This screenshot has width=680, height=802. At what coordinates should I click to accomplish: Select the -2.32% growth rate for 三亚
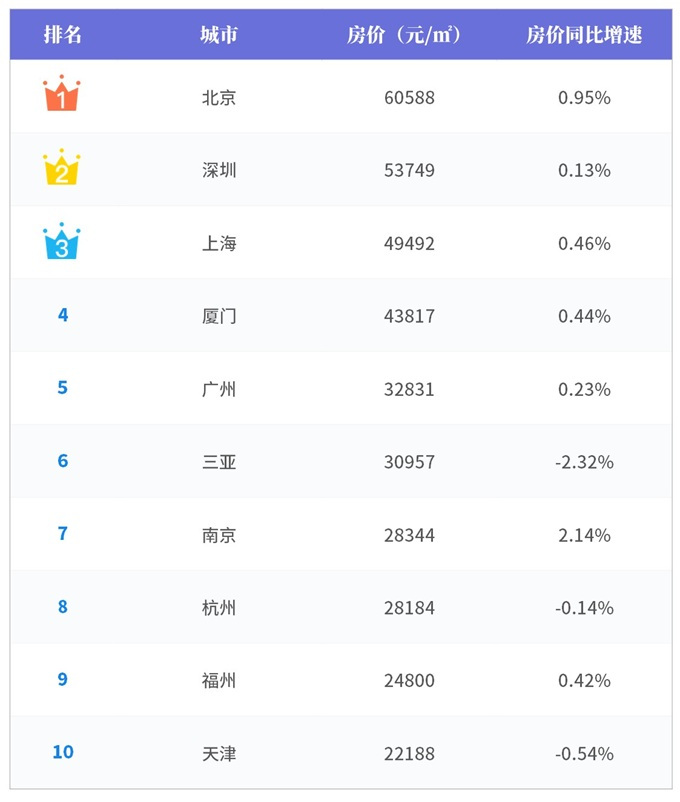click(x=584, y=462)
